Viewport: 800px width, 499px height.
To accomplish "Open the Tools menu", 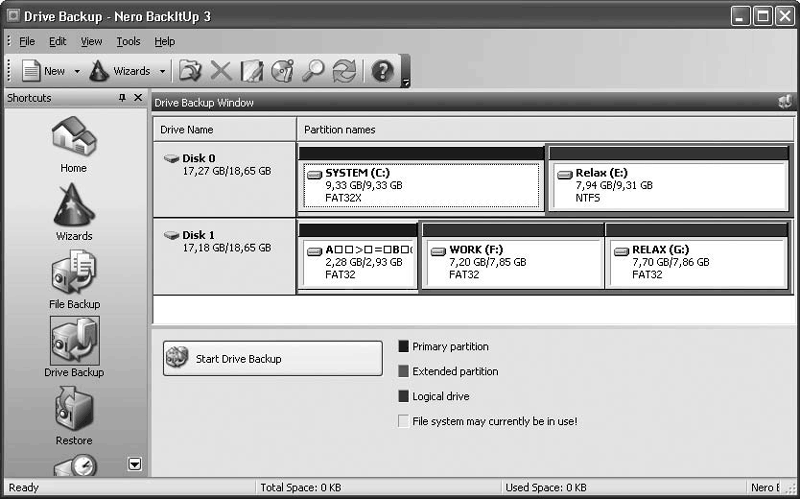I will [128, 41].
